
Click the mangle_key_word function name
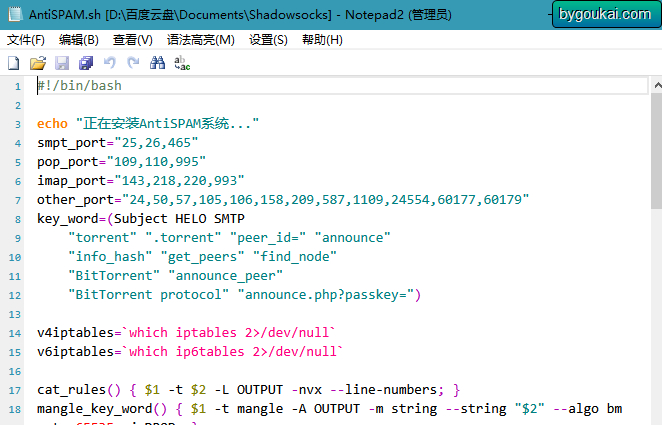point(95,409)
